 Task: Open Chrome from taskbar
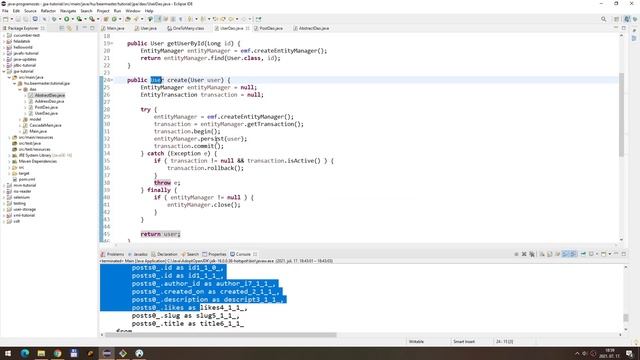58,353
